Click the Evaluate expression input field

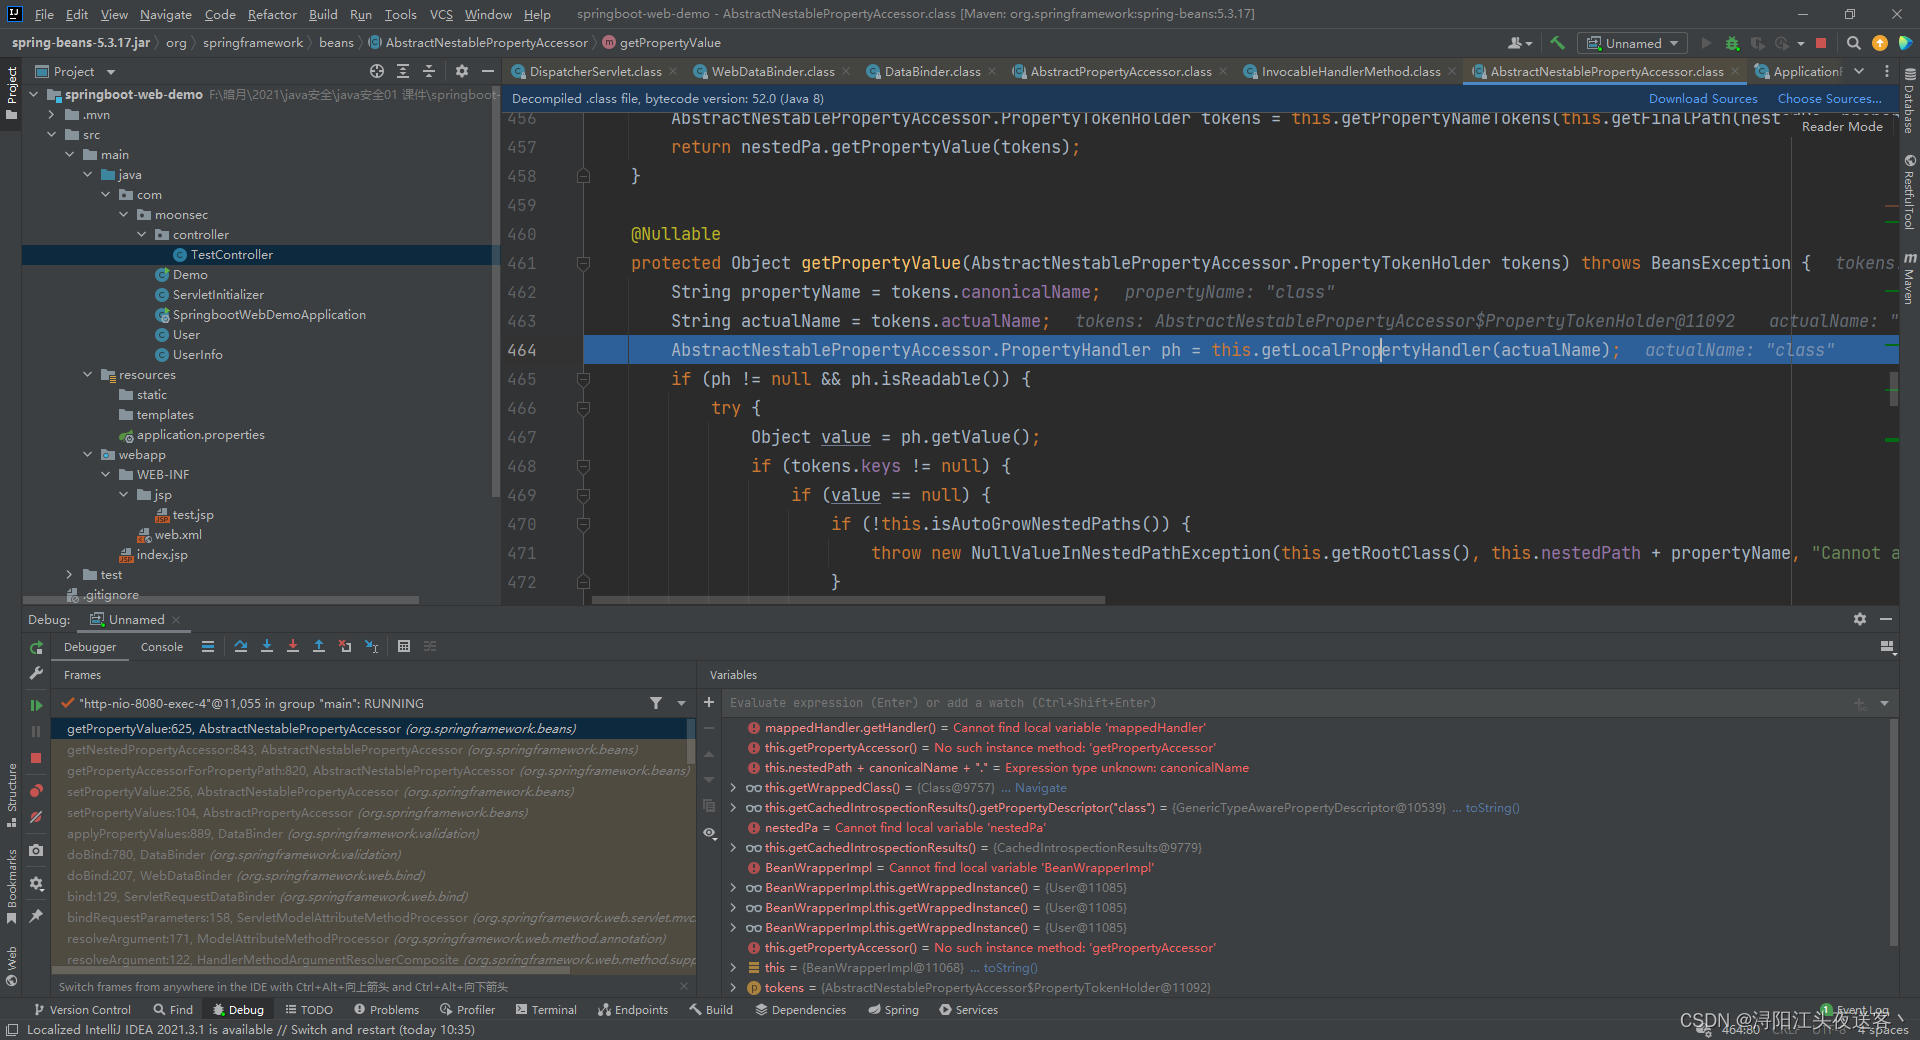1285,703
